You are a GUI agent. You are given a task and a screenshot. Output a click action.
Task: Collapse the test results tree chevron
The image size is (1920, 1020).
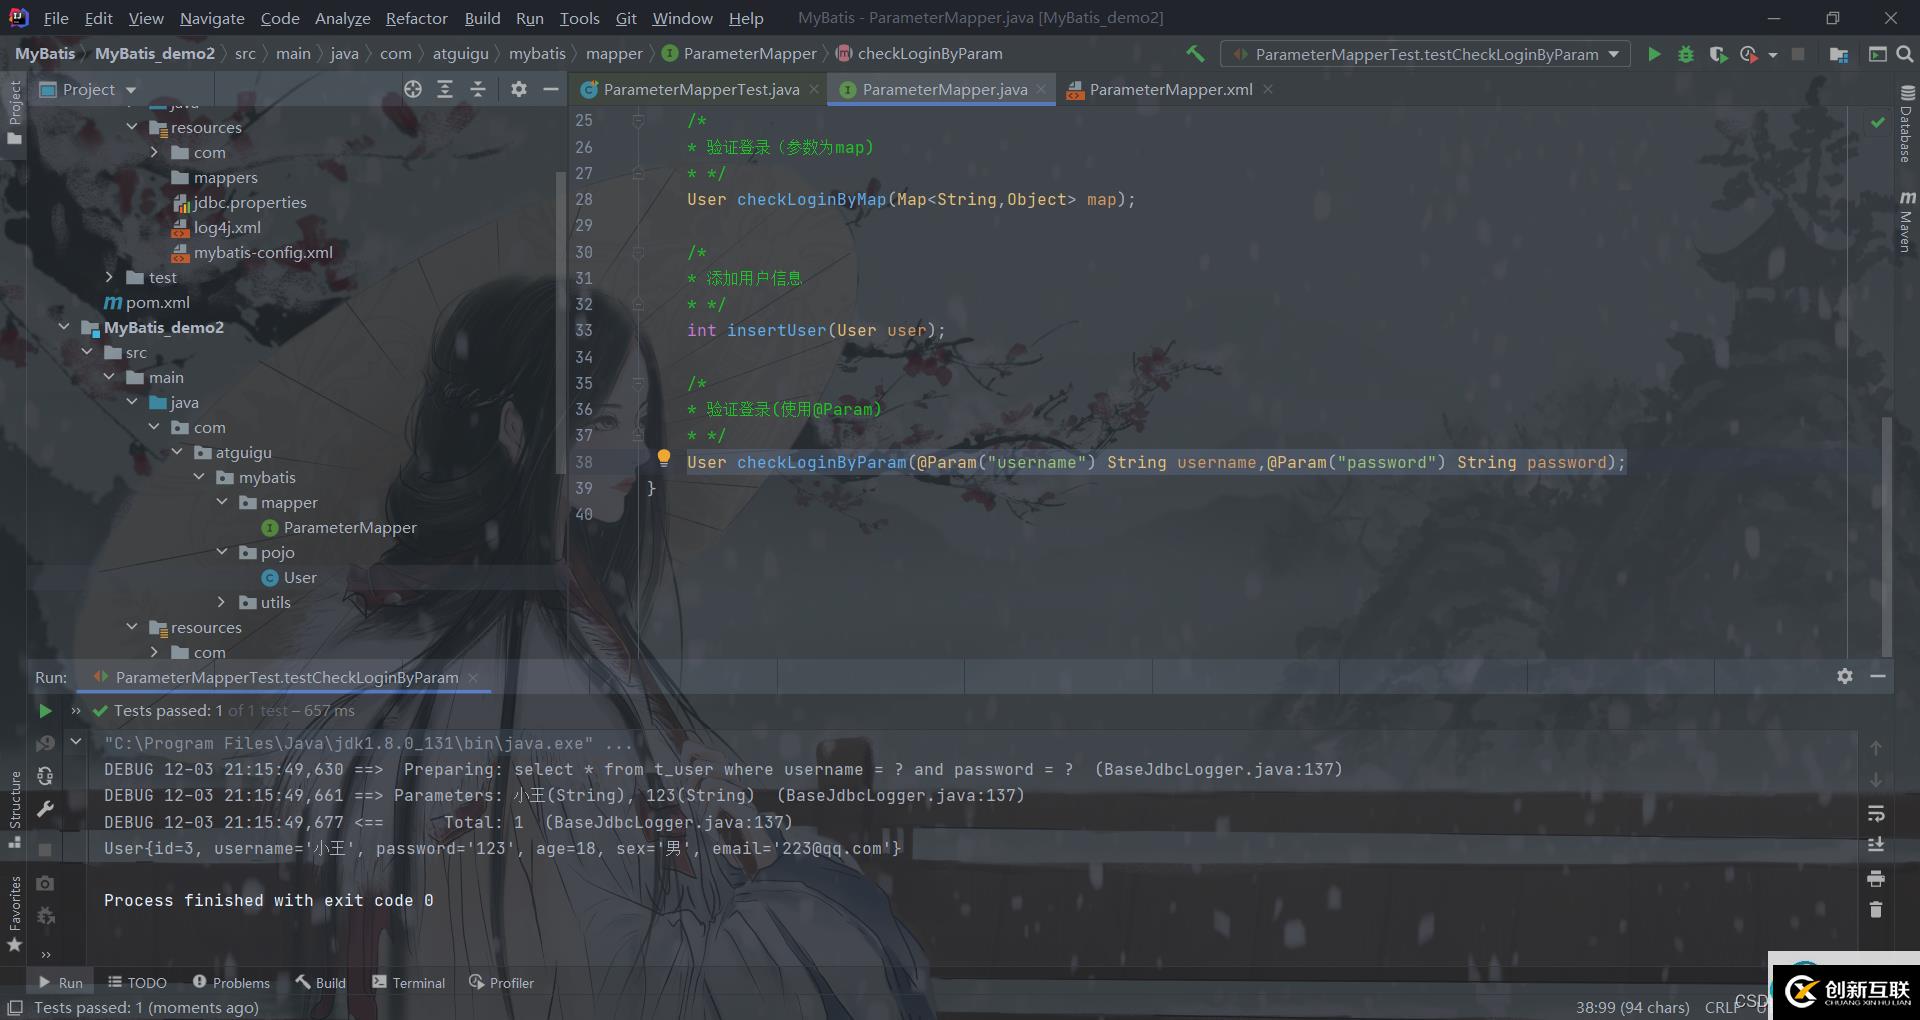pos(76,742)
